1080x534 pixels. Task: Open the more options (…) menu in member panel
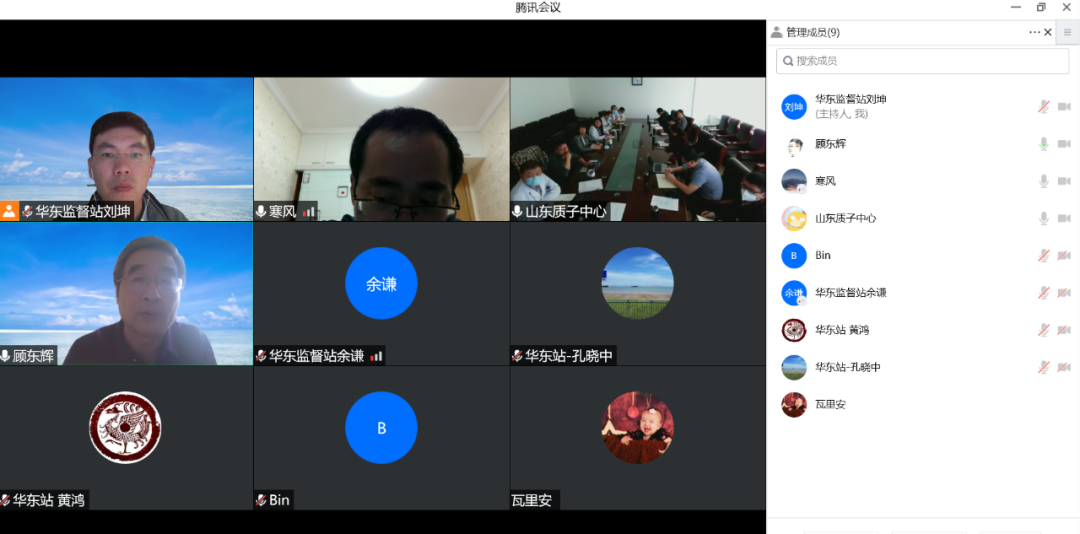[x=1035, y=32]
